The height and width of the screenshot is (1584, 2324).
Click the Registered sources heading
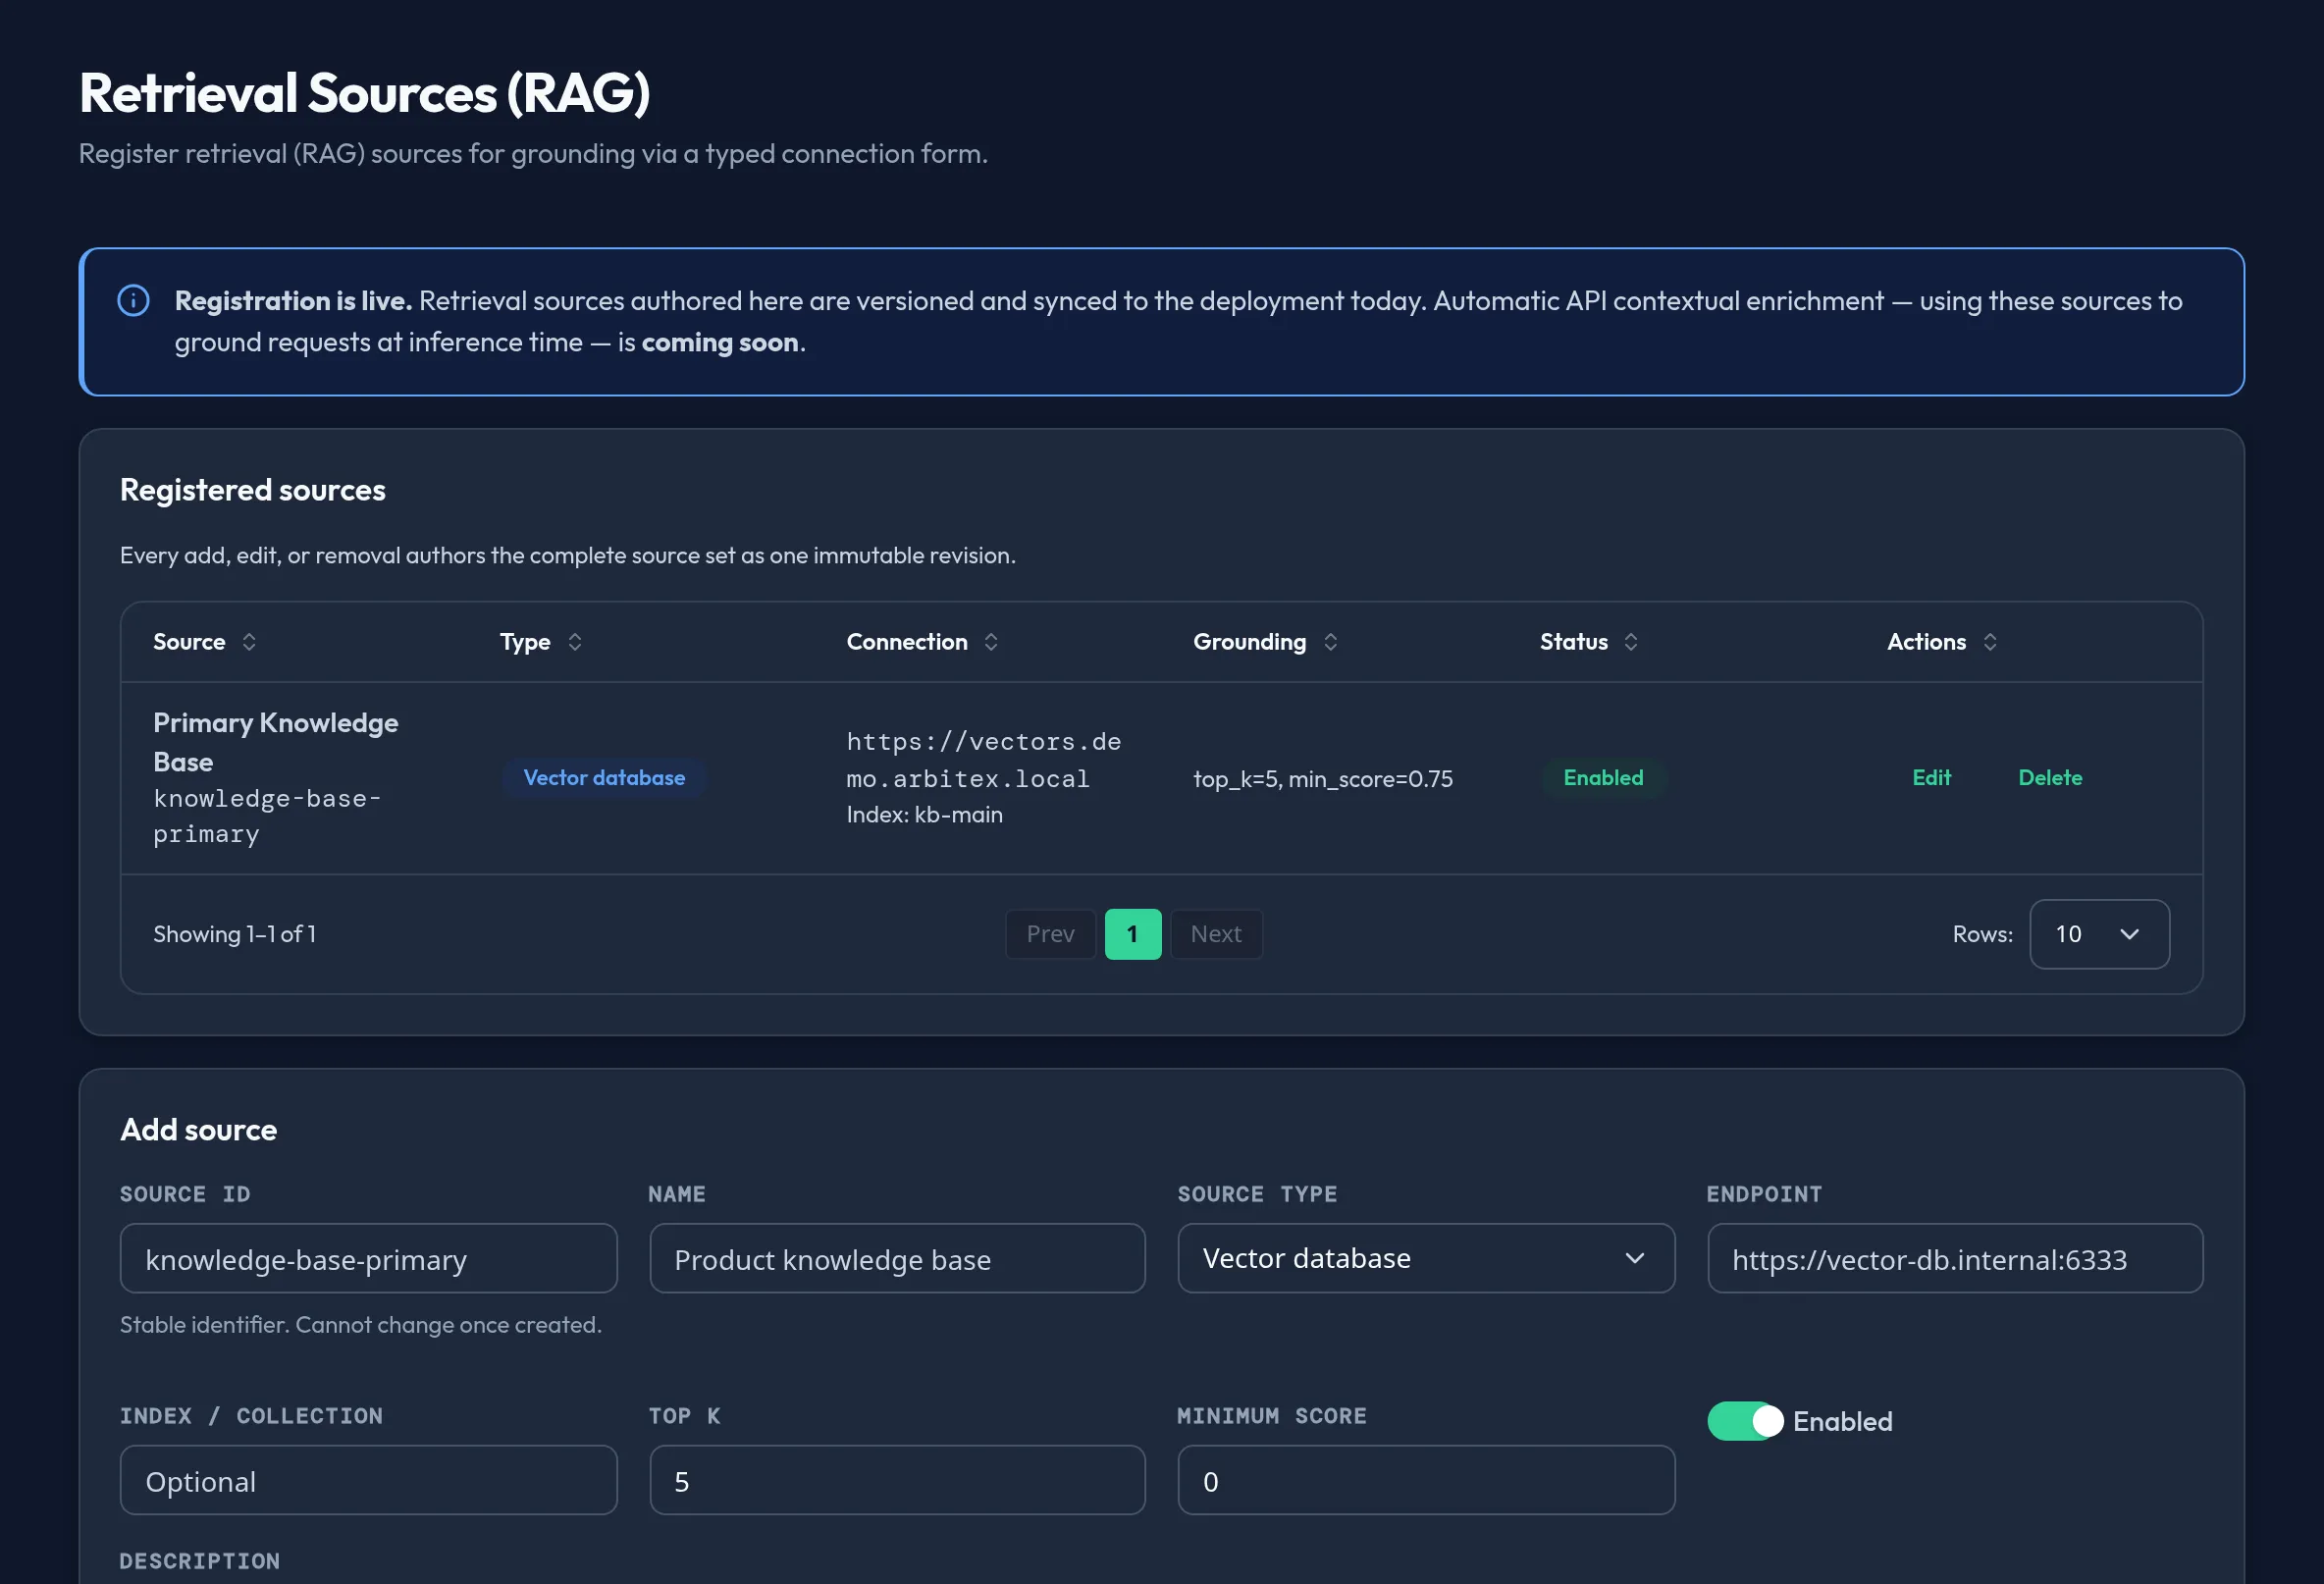[x=252, y=490]
